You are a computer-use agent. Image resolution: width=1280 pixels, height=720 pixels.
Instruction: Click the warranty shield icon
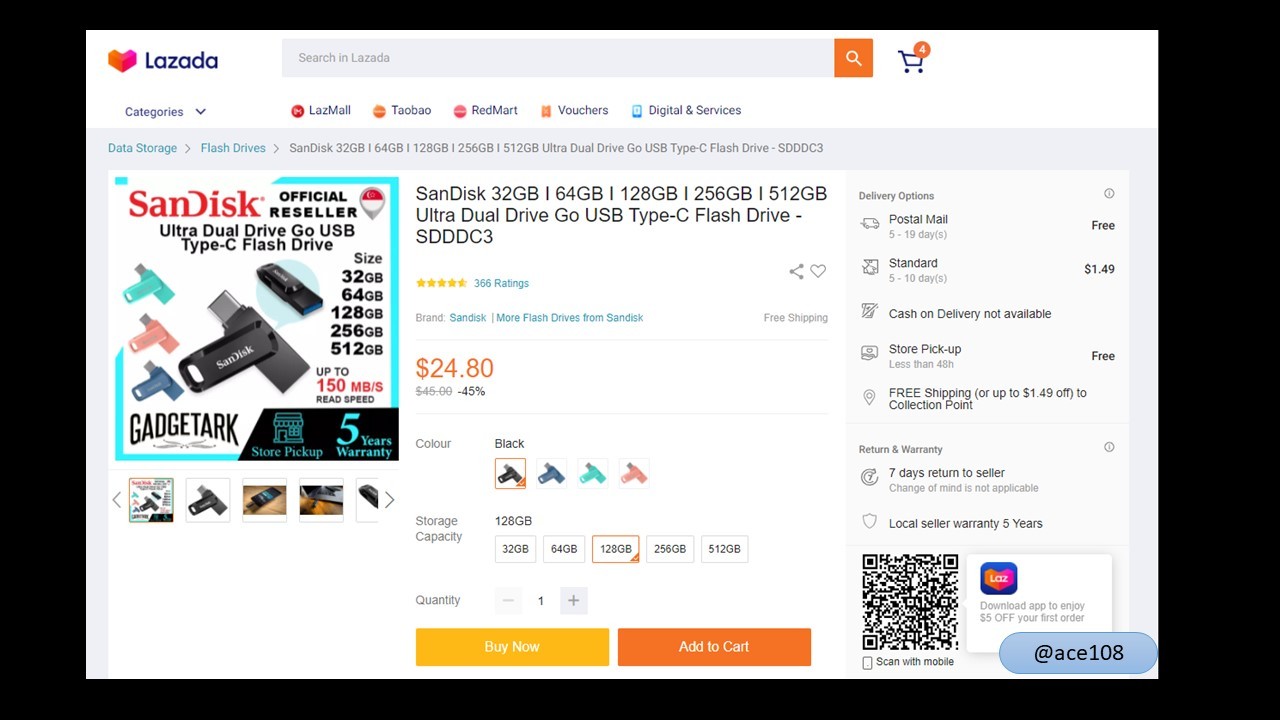[870, 522]
